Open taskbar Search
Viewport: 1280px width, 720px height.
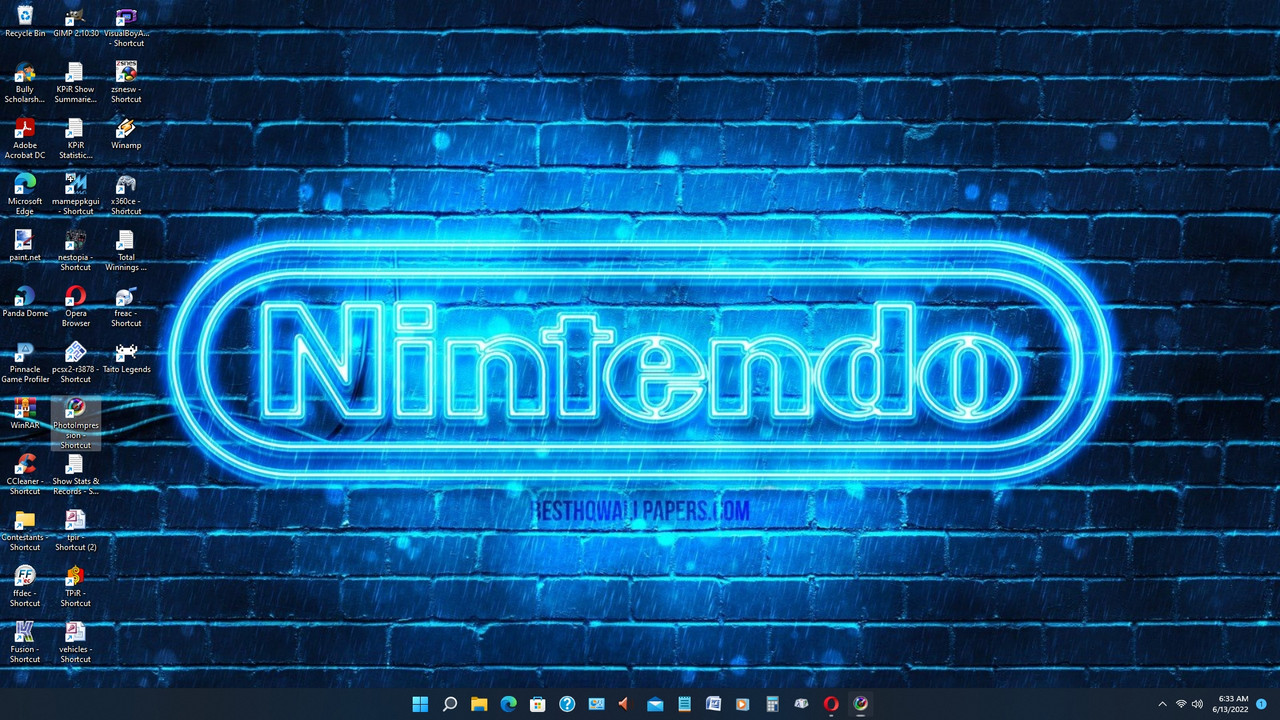450,704
